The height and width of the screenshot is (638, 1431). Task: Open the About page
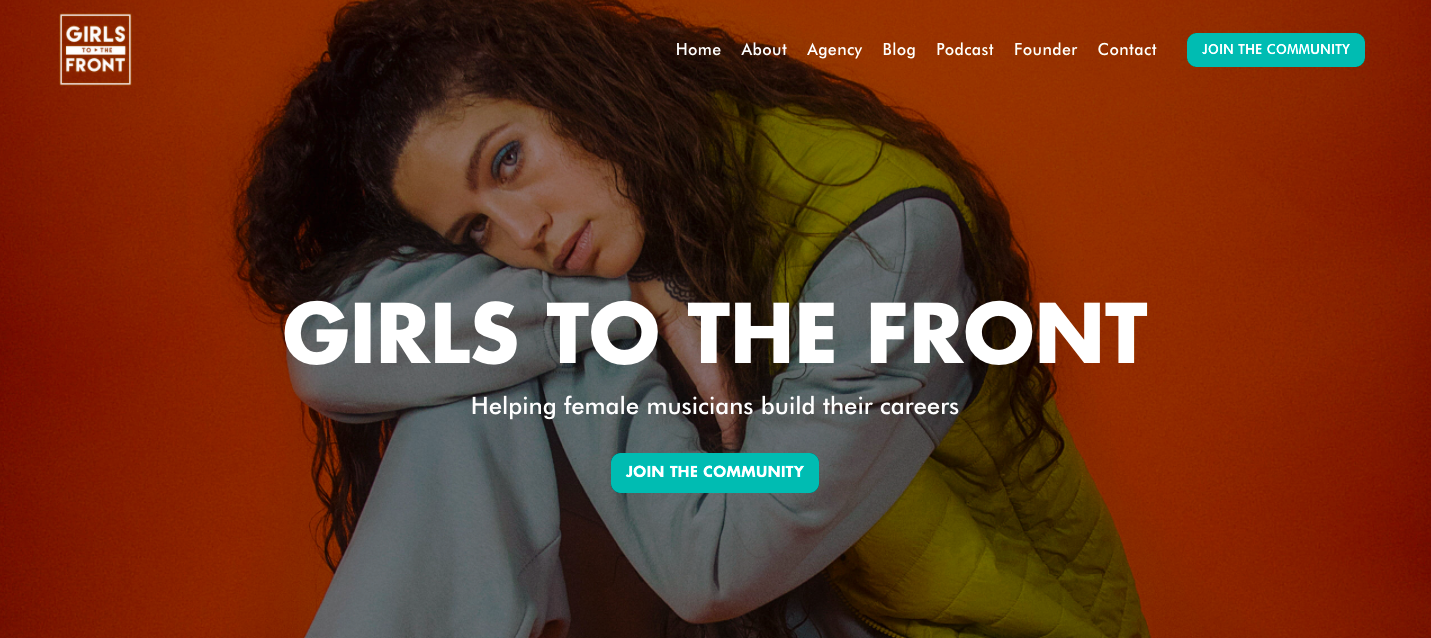[764, 50]
